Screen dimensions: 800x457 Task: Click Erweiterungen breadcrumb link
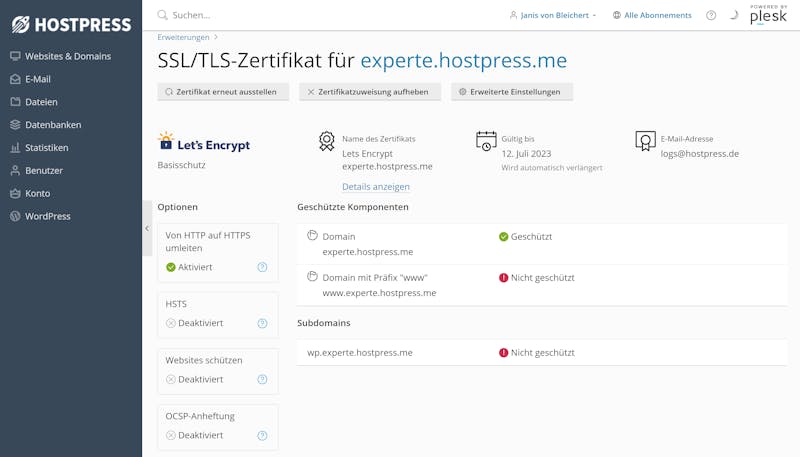[x=183, y=37]
